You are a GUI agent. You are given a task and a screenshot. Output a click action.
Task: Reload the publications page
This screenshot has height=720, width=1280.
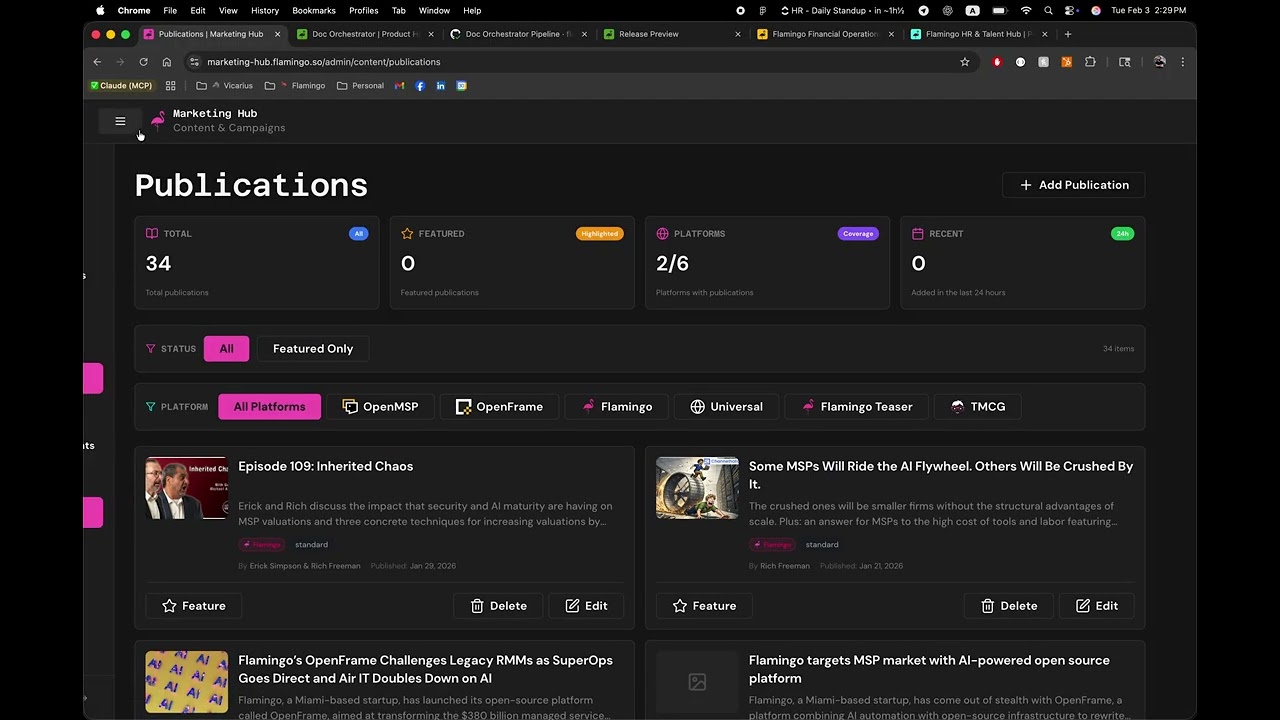tap(143, 62)
